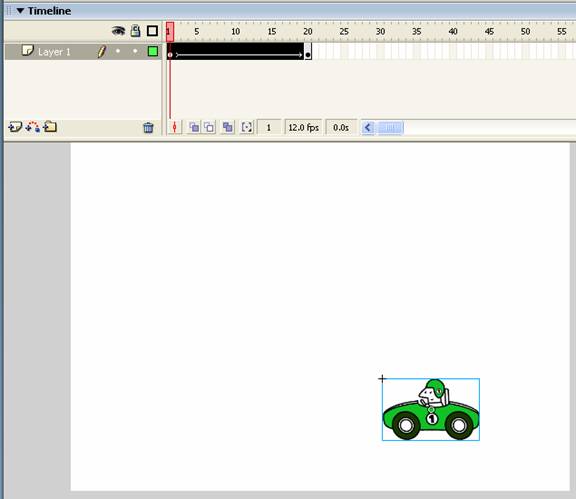Click the Add Motion Guide icon
Image resolution: width=576 pixels, height=499 pixels.
[33, 127]
